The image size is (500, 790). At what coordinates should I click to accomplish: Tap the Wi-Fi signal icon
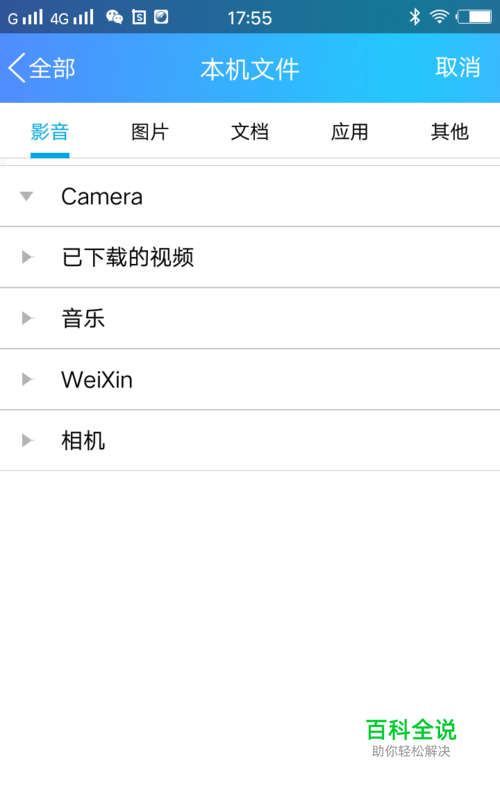[439, 17]
